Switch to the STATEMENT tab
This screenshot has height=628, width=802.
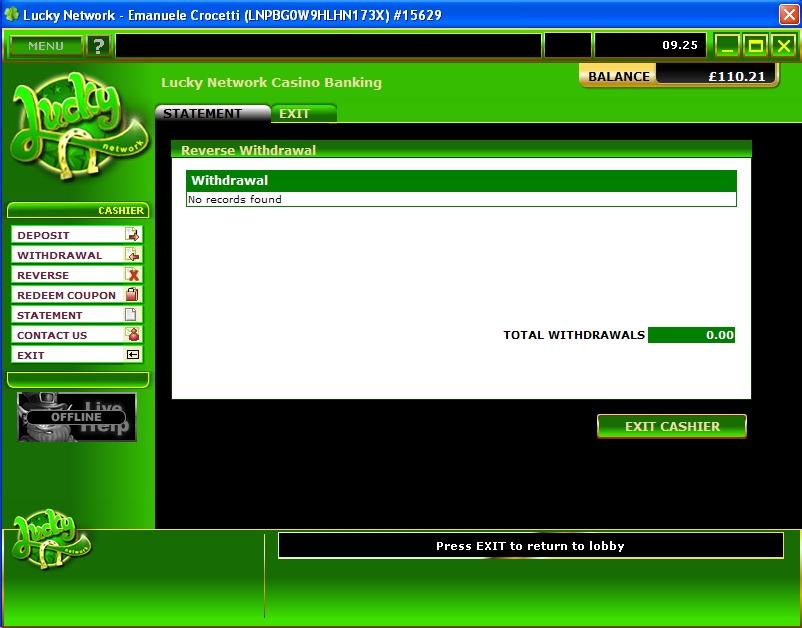212,114
